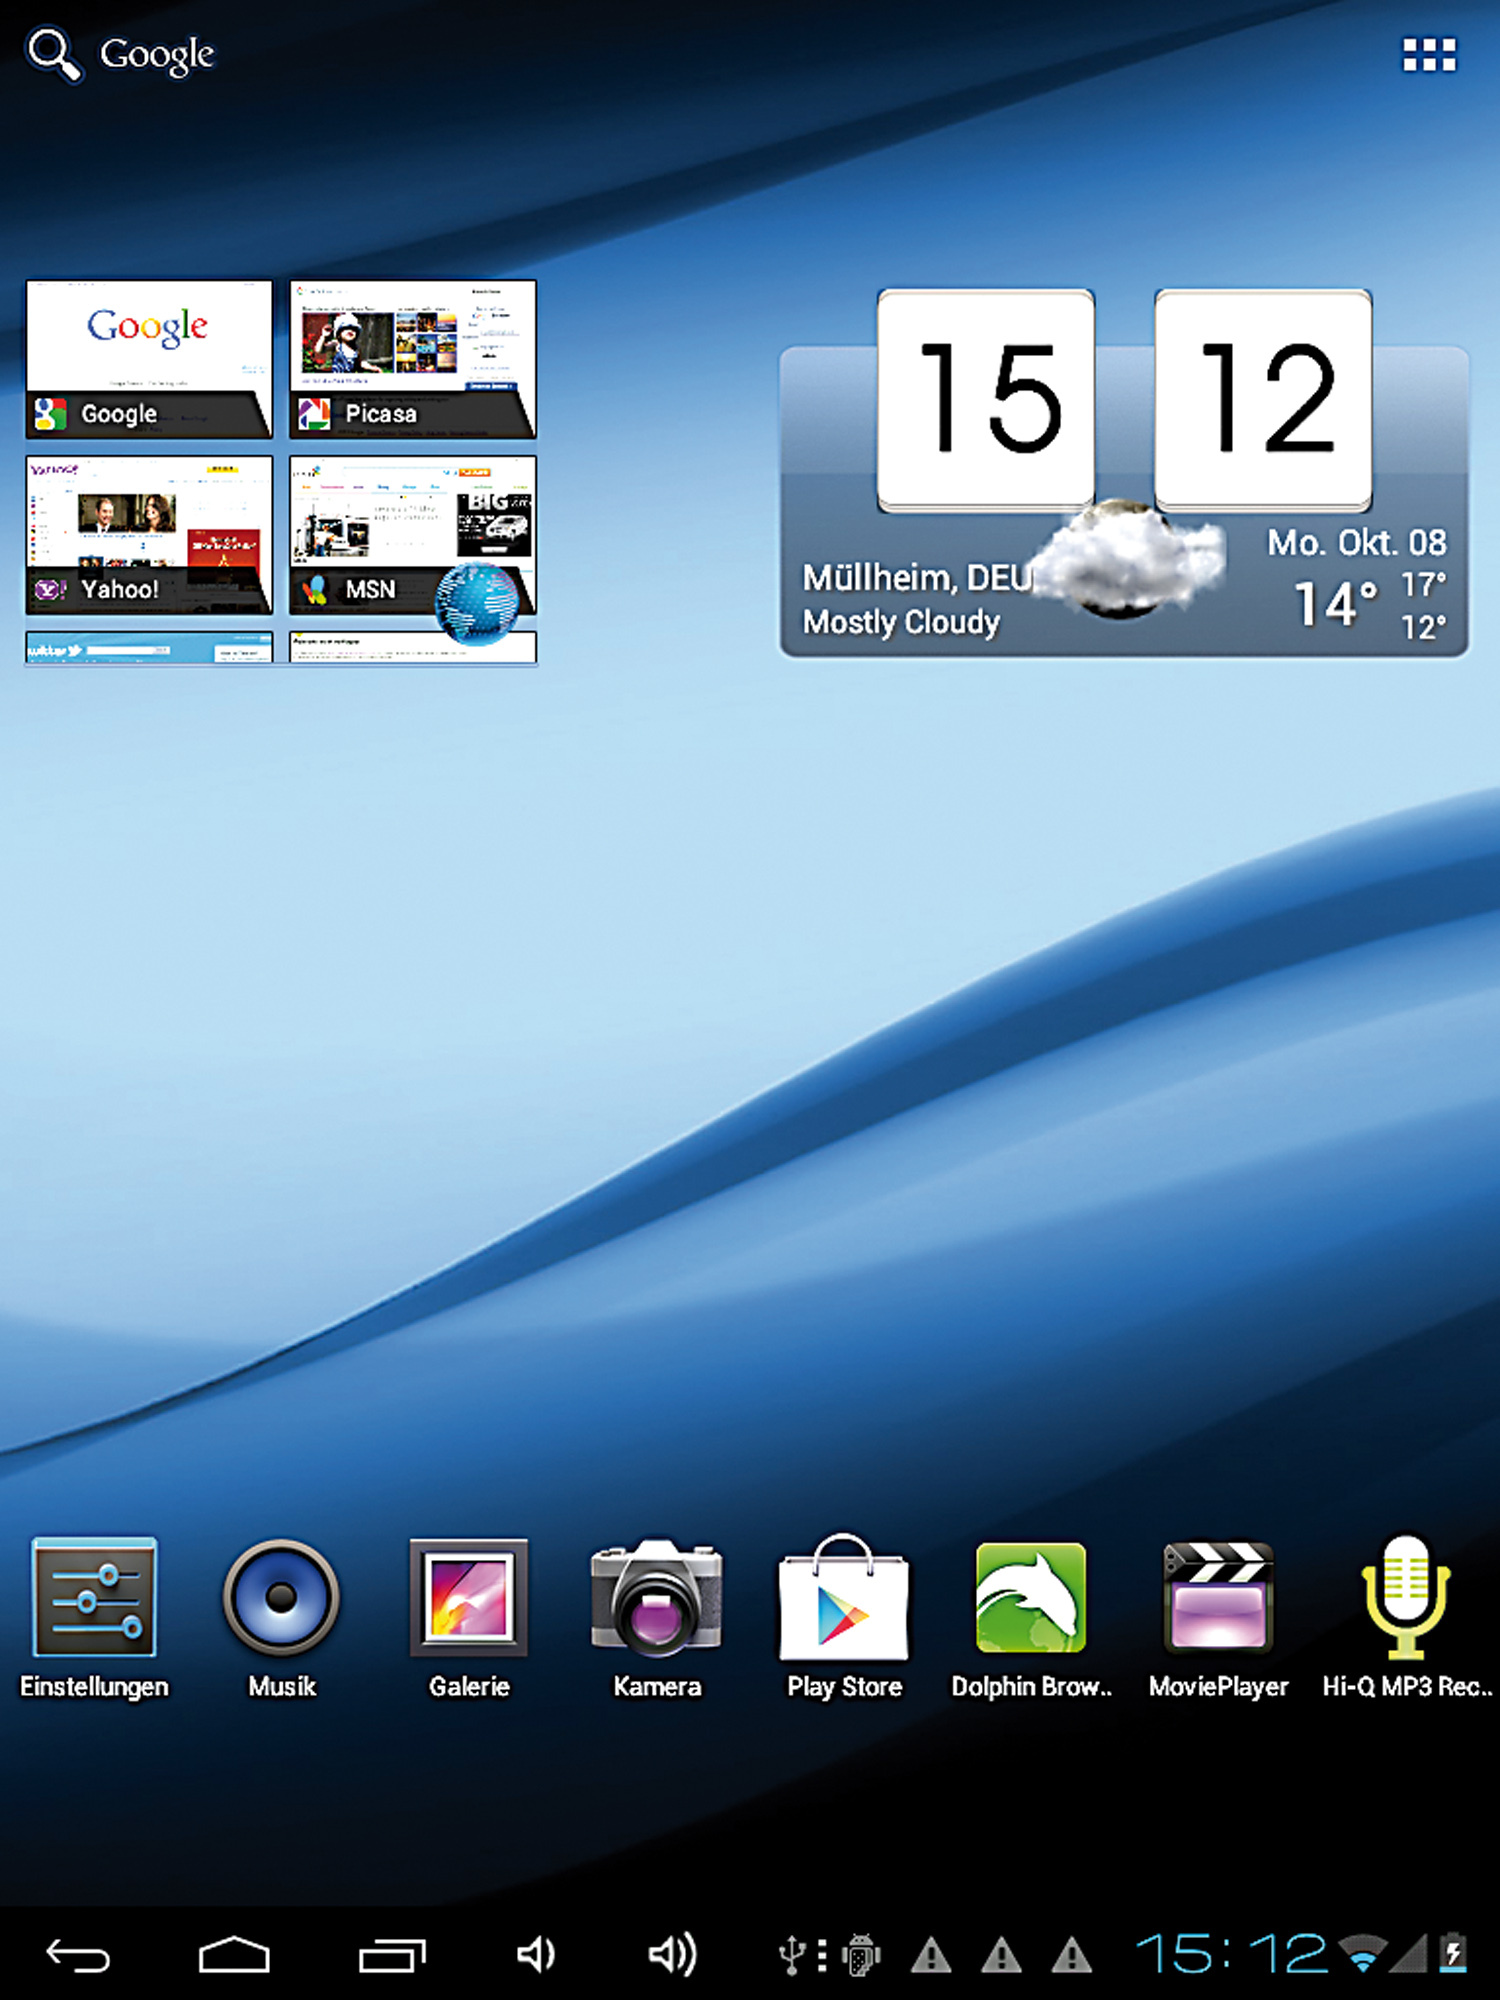Increase volume with the loud speaker button
Viewport: 1500px width, 2000px height.
[672, 1954]
